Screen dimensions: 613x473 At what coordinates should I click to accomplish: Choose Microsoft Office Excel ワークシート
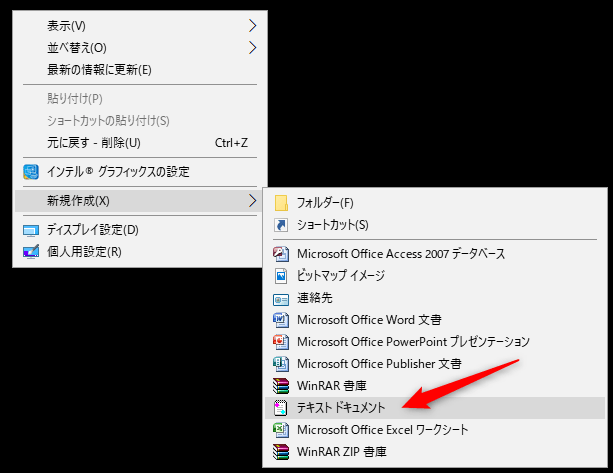[435, 430]
